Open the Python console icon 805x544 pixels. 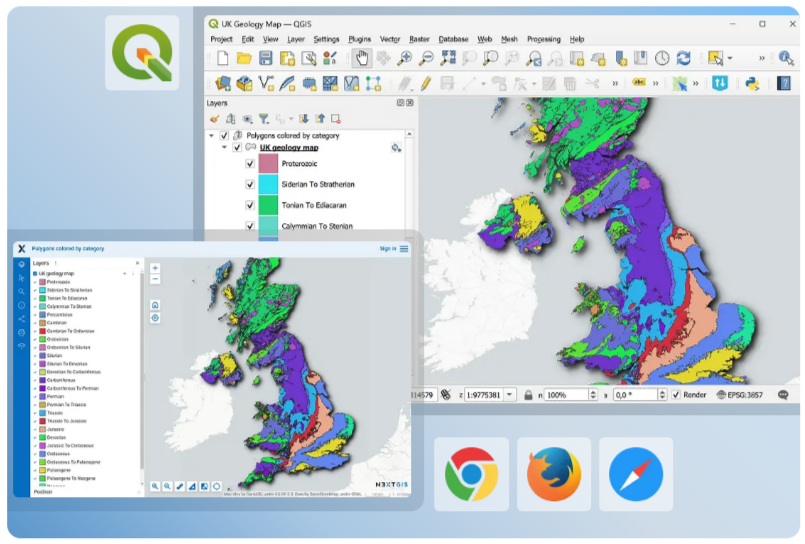pyautogui.click(x=751, y=84)
